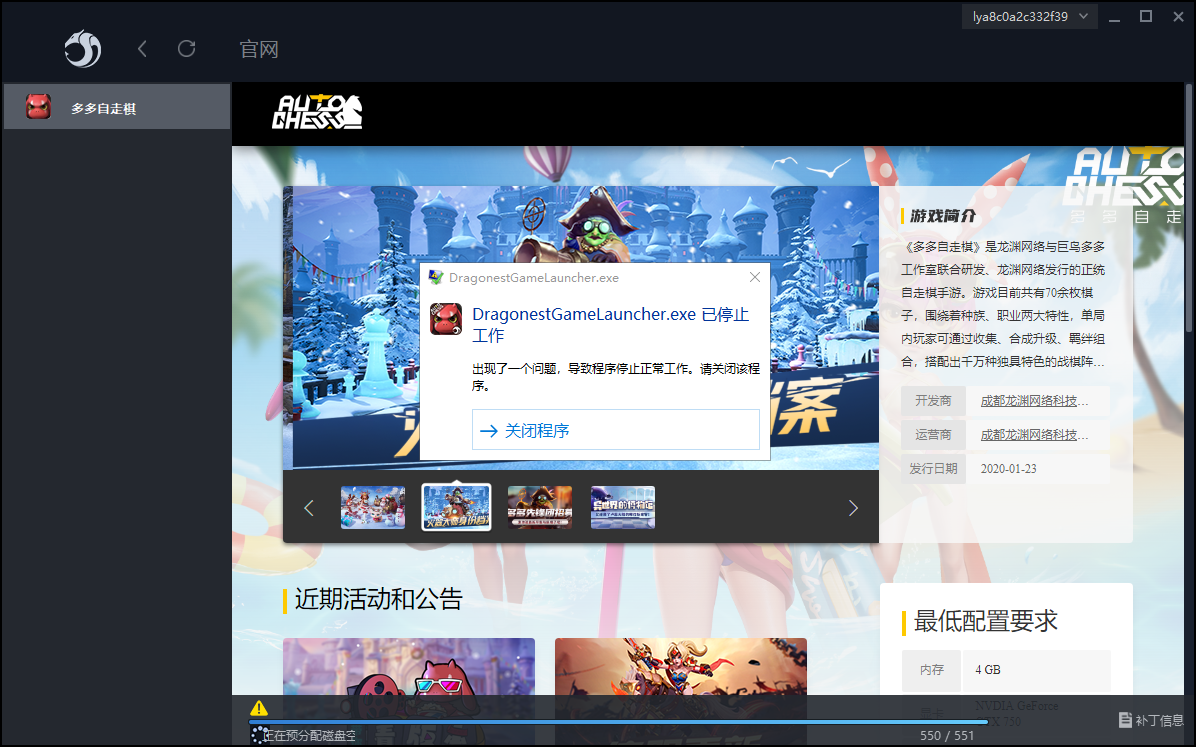Select the third pirate recruitment thumbnail

pyautogui.click(x=540, y=507)
